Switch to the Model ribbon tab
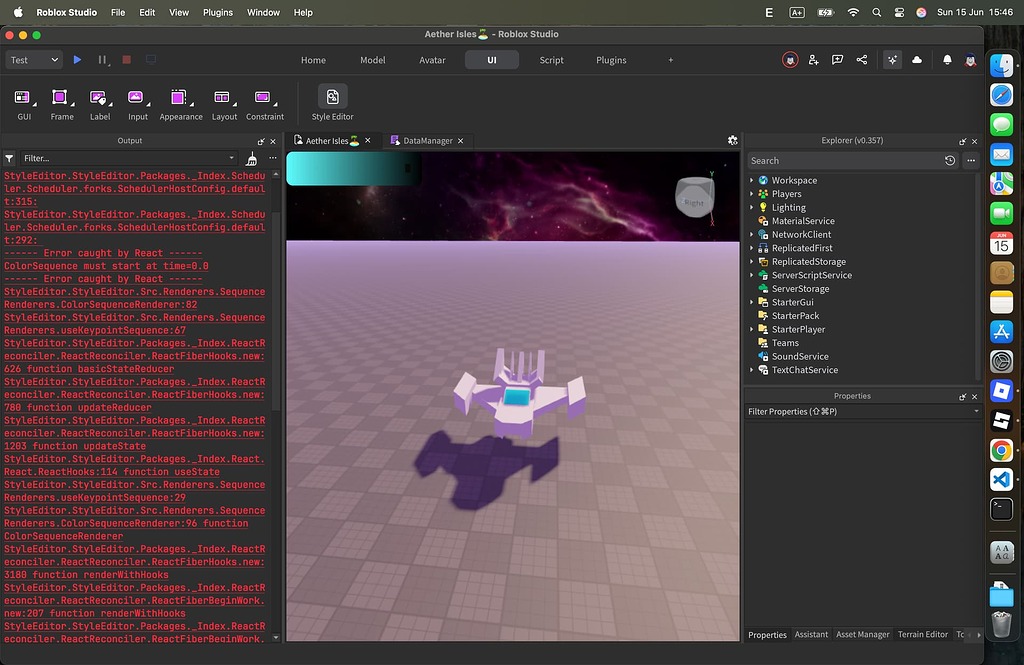The image size is (1024, 665). pyautogui.click(x=373, y=60)
